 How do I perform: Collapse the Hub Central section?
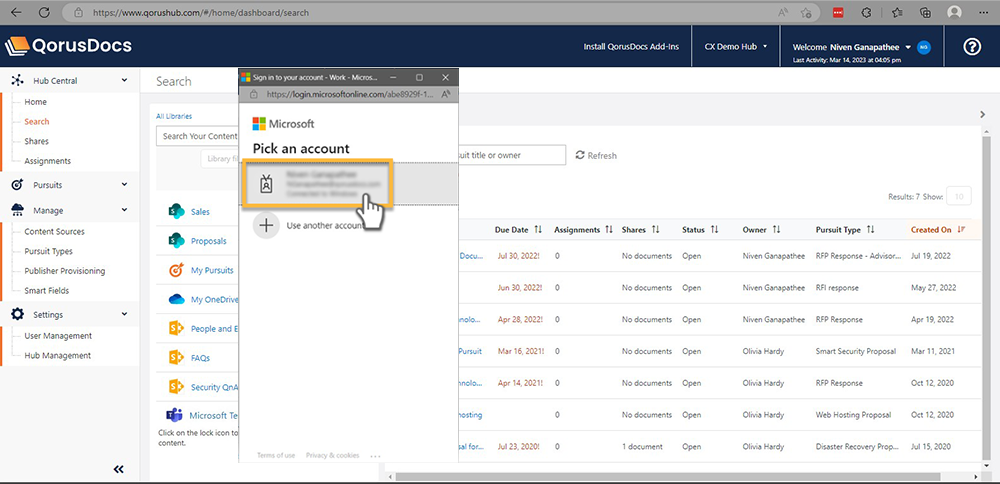click(x=124, y=80)
